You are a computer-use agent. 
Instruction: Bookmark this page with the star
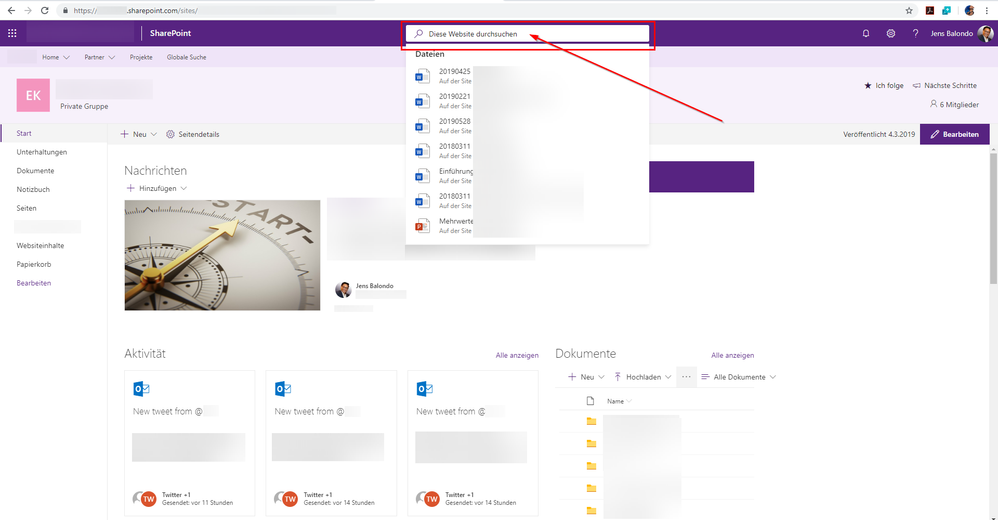[909, 10]
